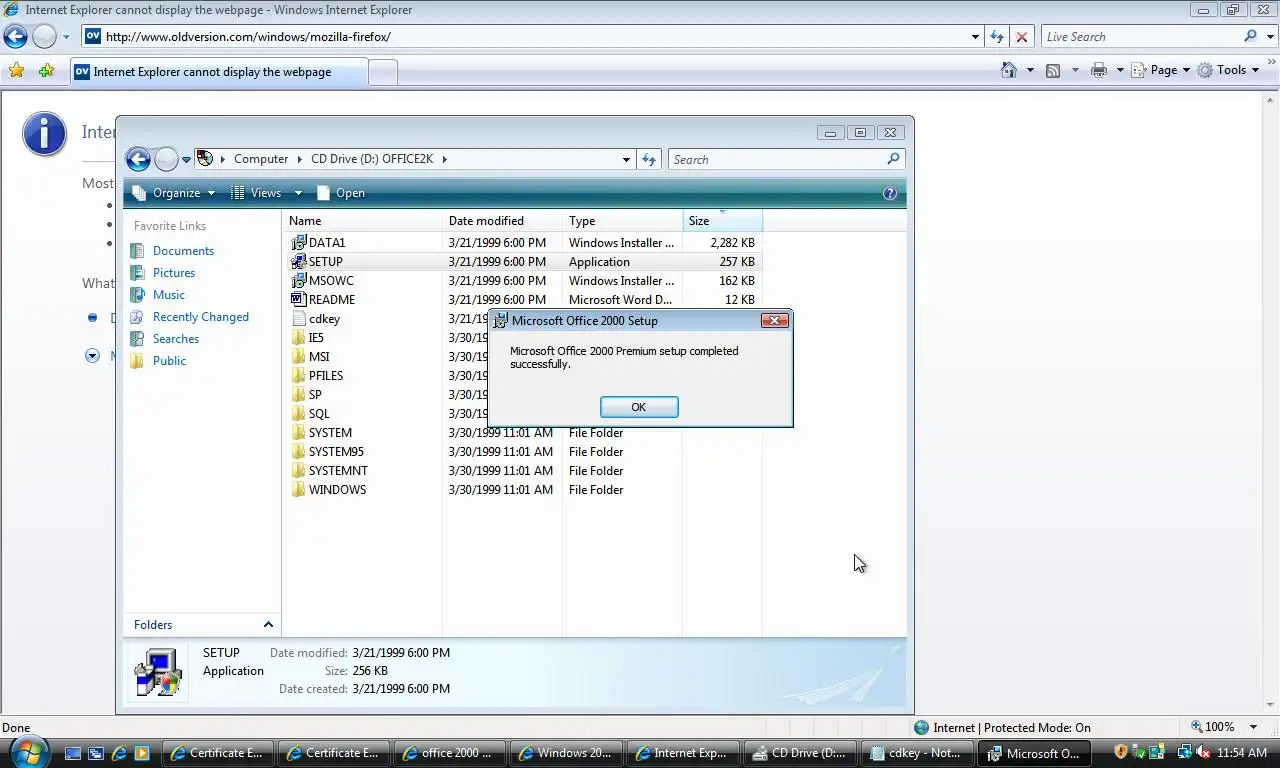Click the Live Search input box

[x=1142, y=37]
